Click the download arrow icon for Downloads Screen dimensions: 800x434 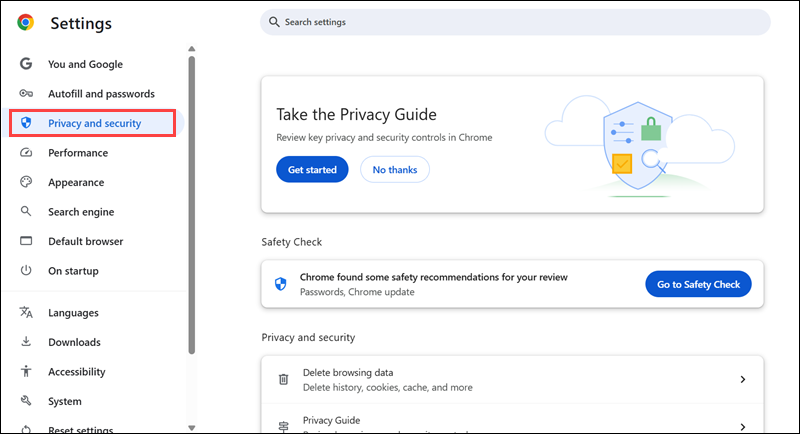pos(26,342)
